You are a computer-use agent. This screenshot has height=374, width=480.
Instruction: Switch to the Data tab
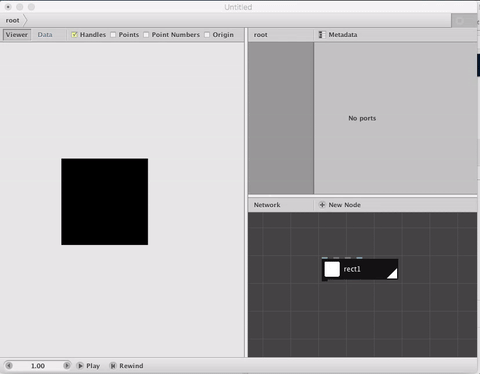pyautogui.click(x=45, y=35)
